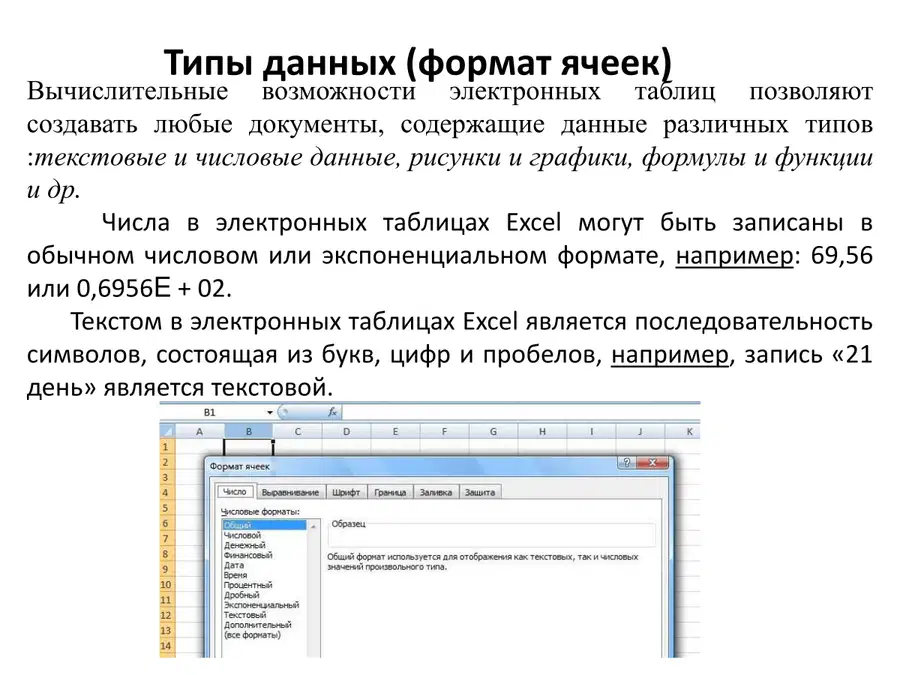Screen dimensions: 900x675
Task: Switch to the Шрифт tab
Action: coord(346,492)
